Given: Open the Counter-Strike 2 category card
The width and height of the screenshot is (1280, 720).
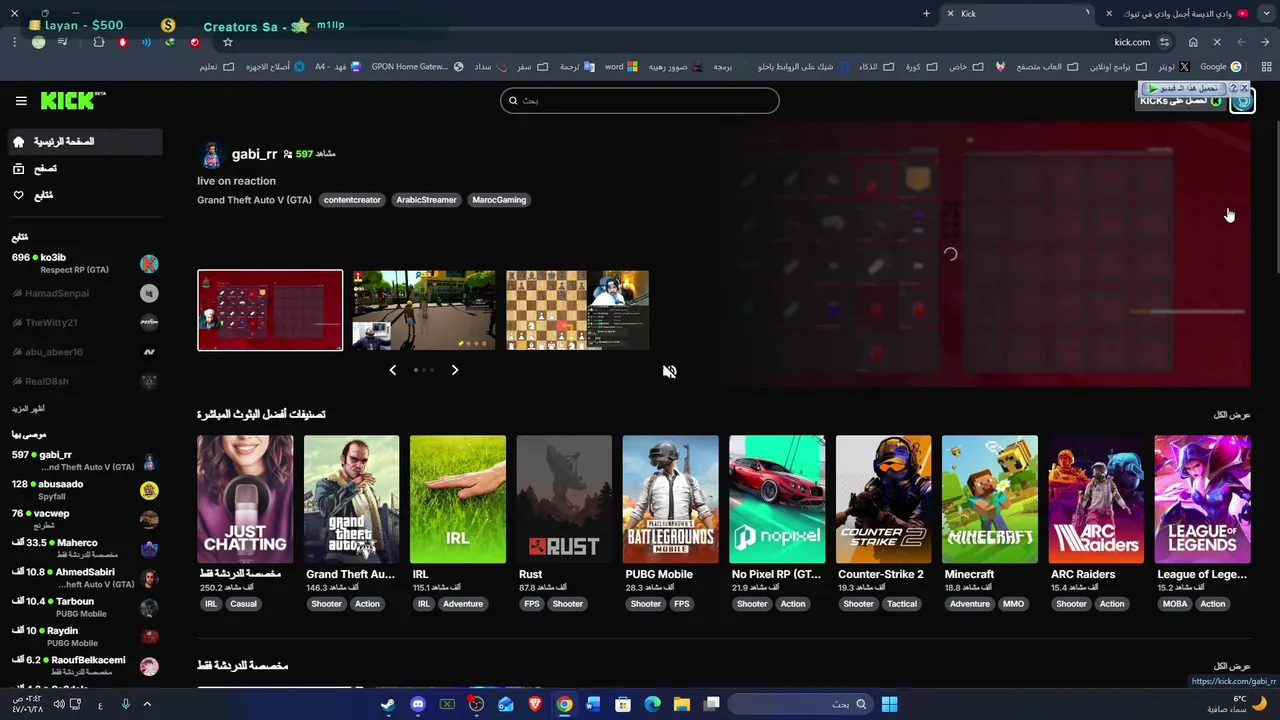Looking at the screenshot, I should coord(883,499).
